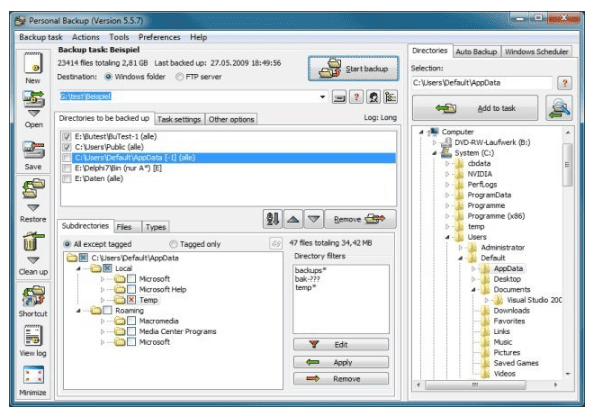Open the dropdown arrow above Clean up

(x=33, y=260)
